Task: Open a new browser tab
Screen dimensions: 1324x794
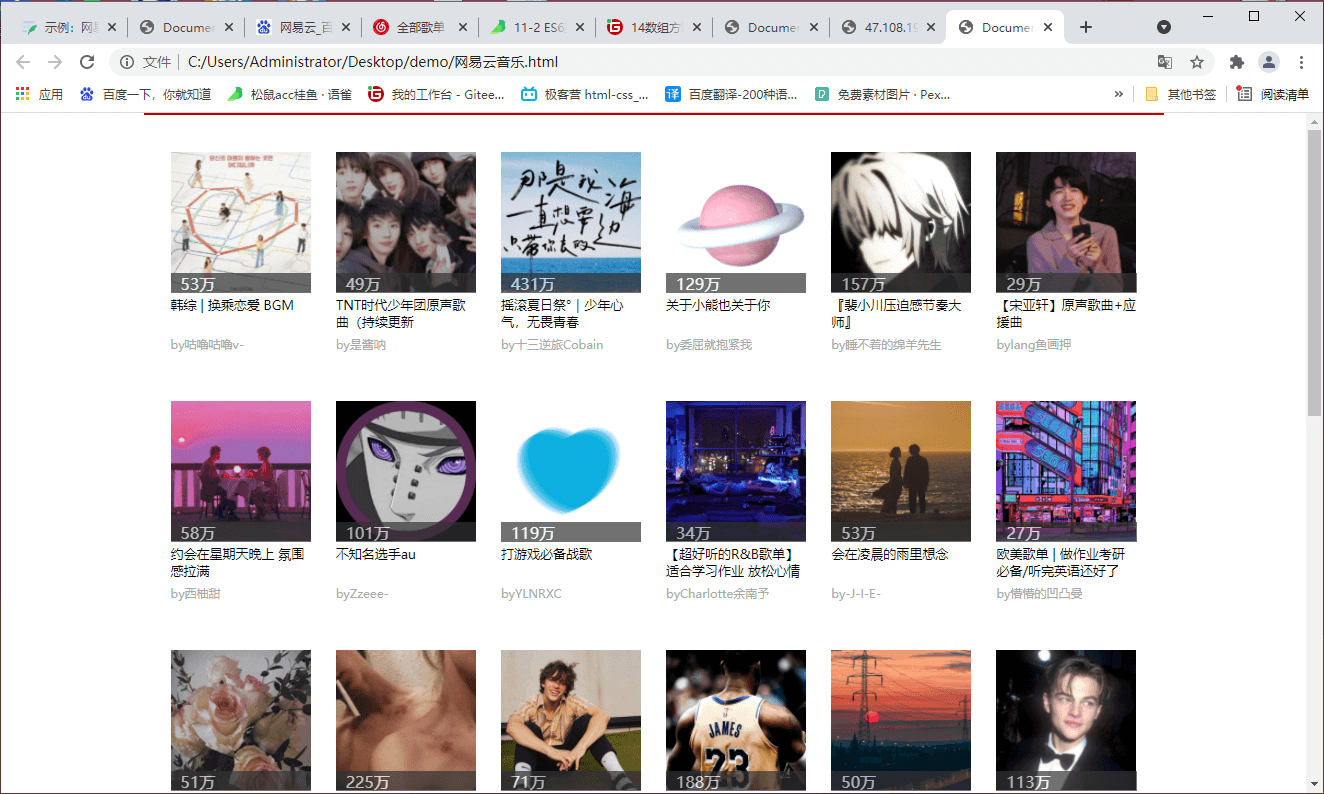Action: (x=1086, y=27)
